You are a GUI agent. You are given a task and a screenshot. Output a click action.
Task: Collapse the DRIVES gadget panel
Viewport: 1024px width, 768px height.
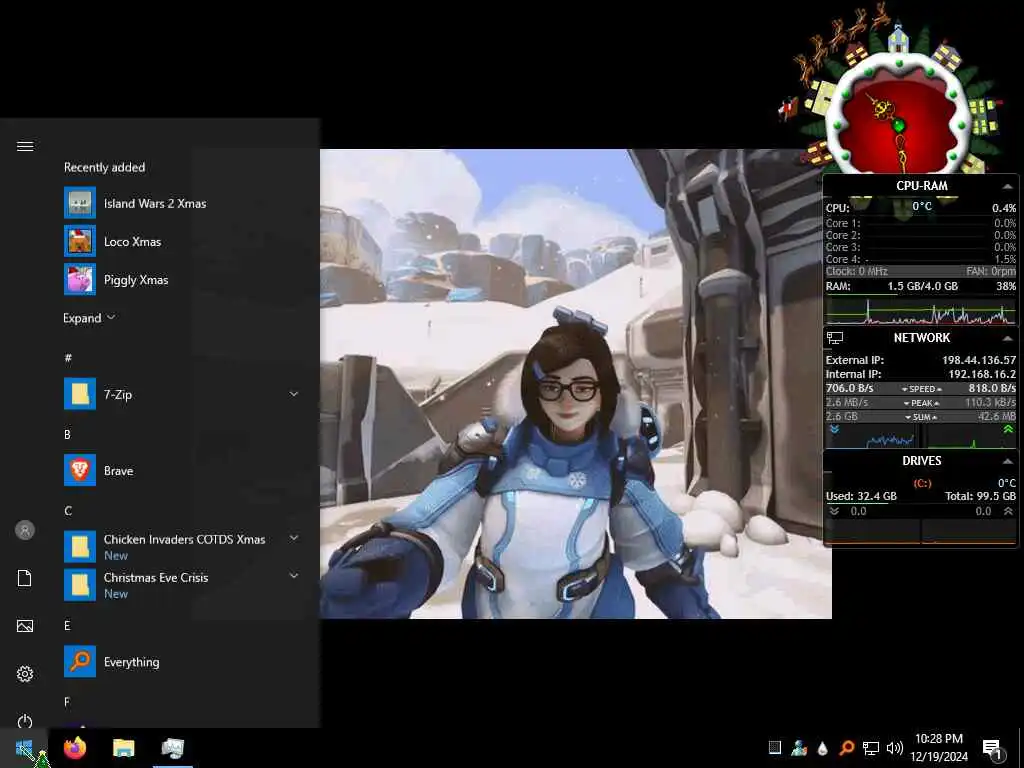coord(1008,461)
